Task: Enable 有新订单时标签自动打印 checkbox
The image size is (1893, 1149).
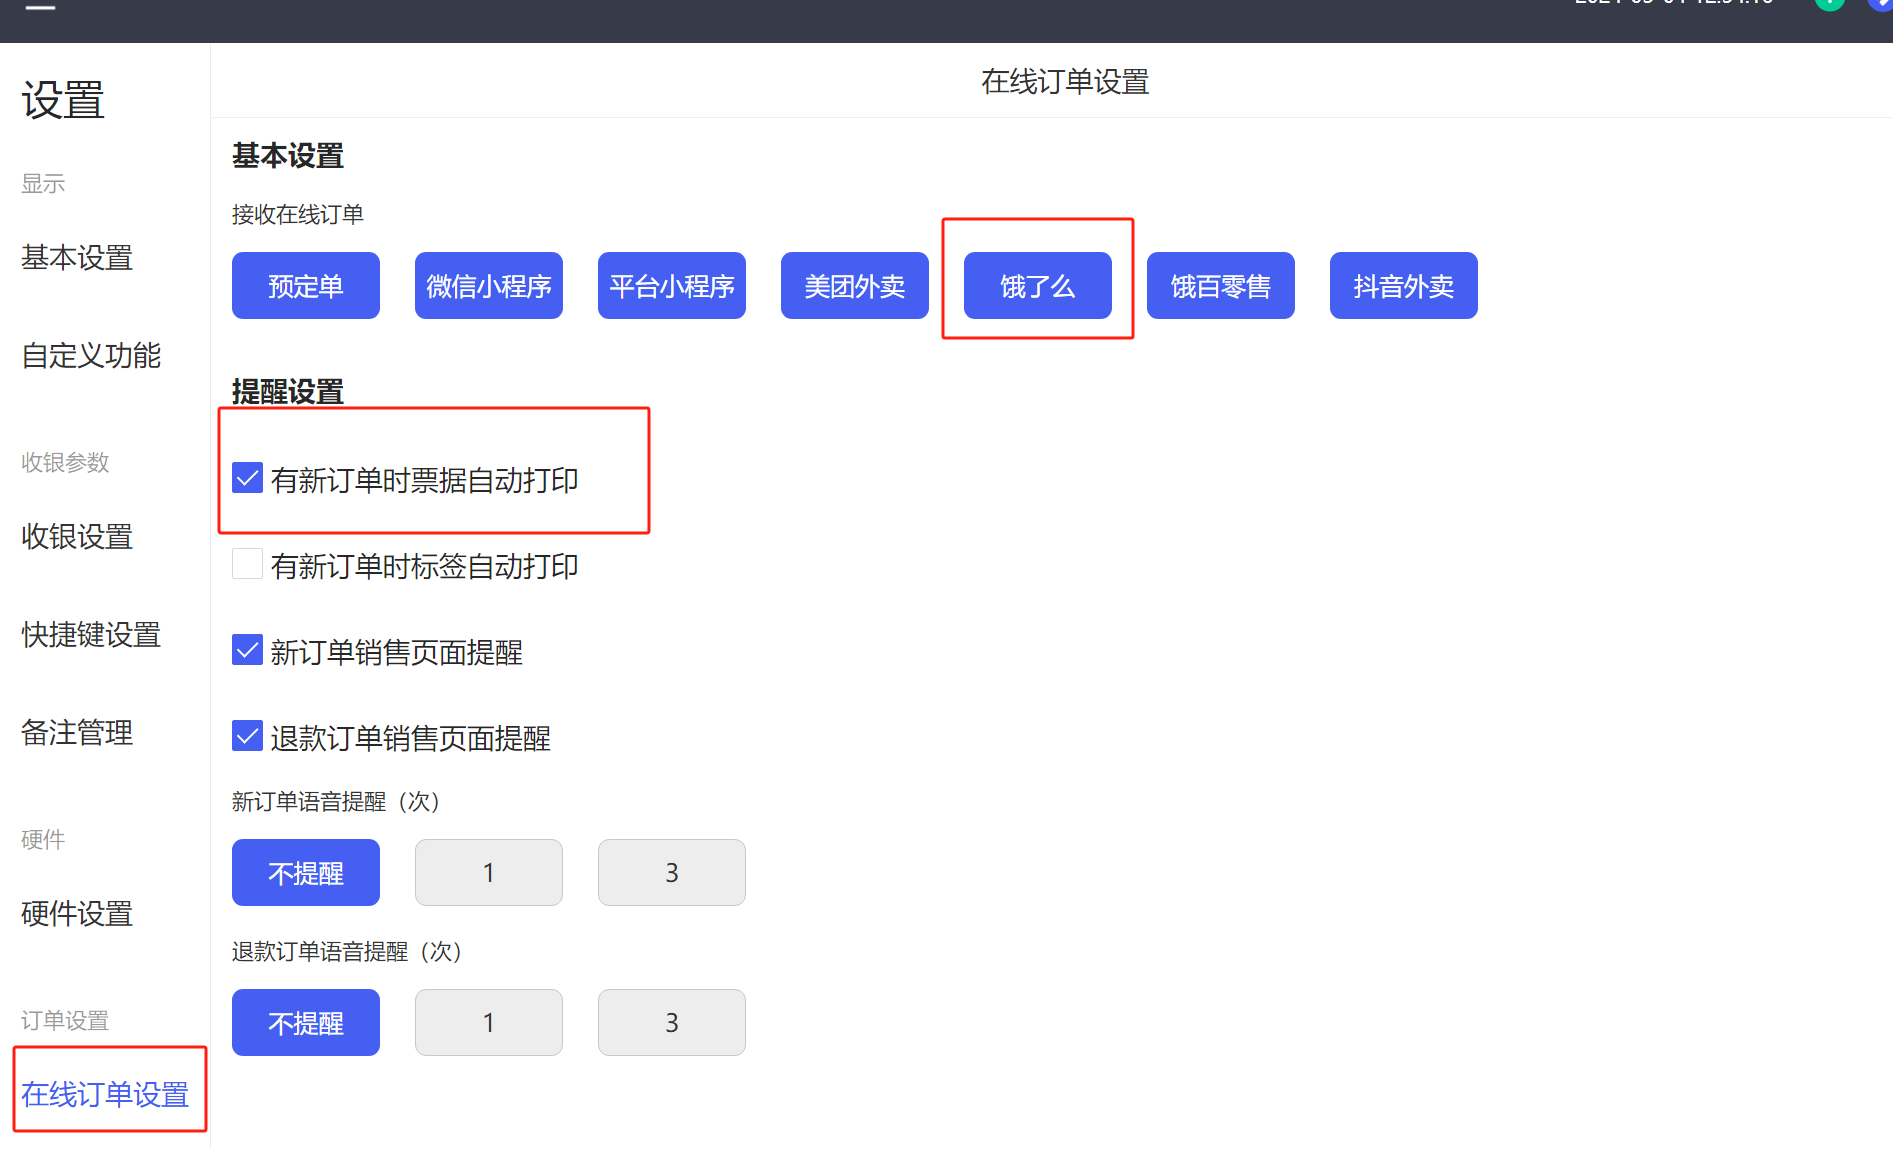Action: [x=247, y=565]
